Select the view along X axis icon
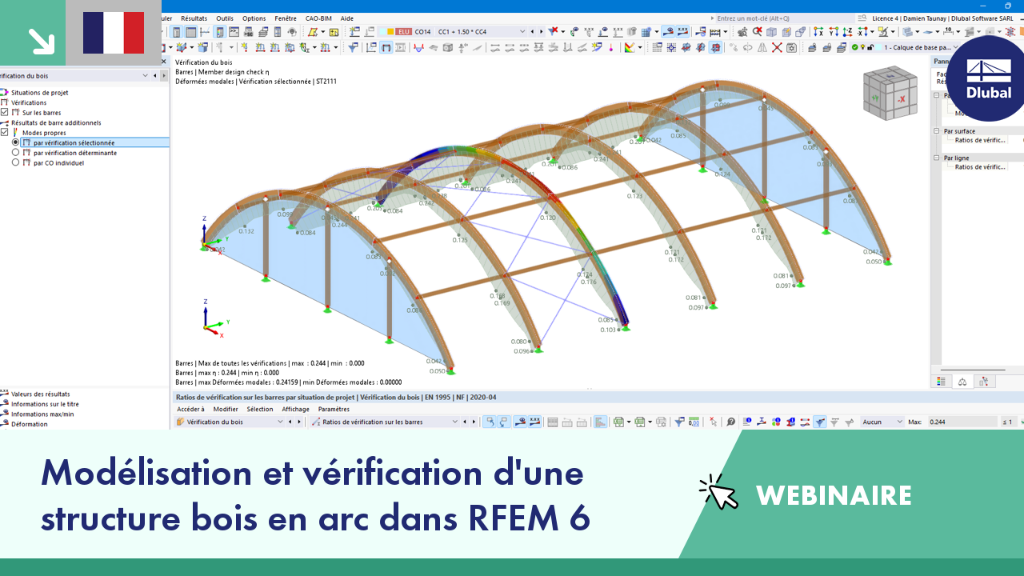1024x576 pixels. click(x=818, y=31)
